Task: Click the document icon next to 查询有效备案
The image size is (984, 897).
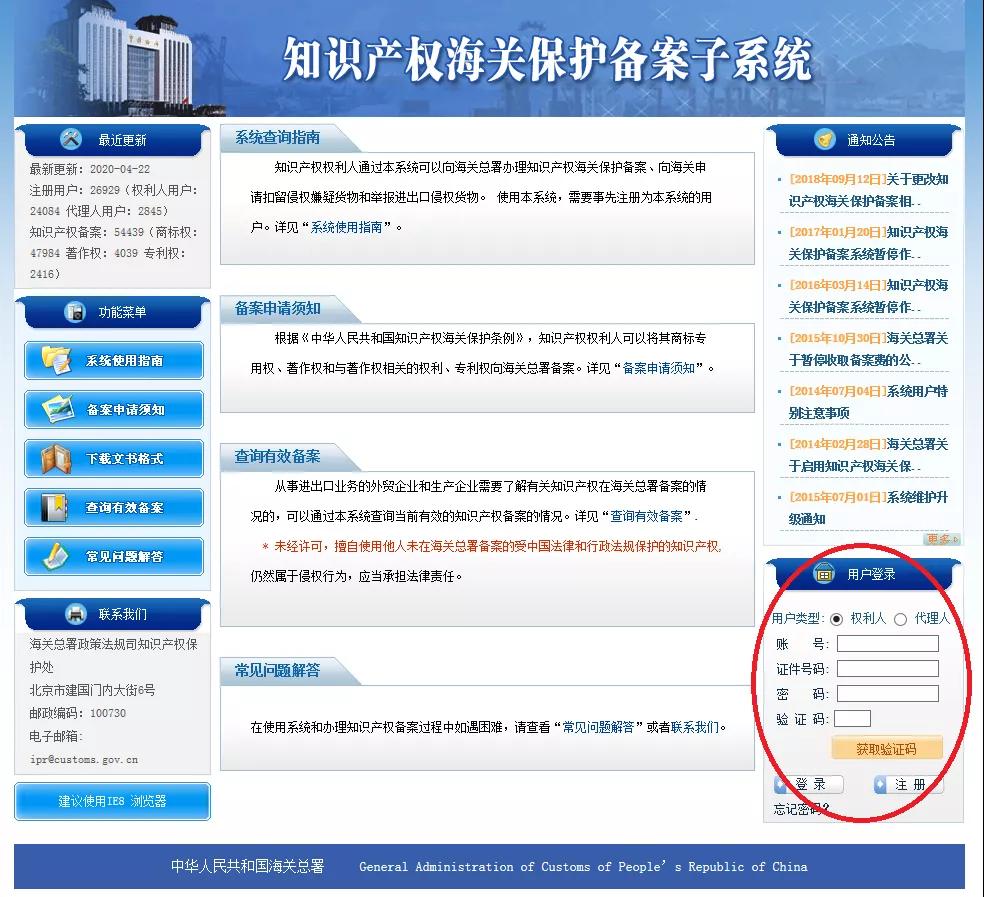Action: 56,506
